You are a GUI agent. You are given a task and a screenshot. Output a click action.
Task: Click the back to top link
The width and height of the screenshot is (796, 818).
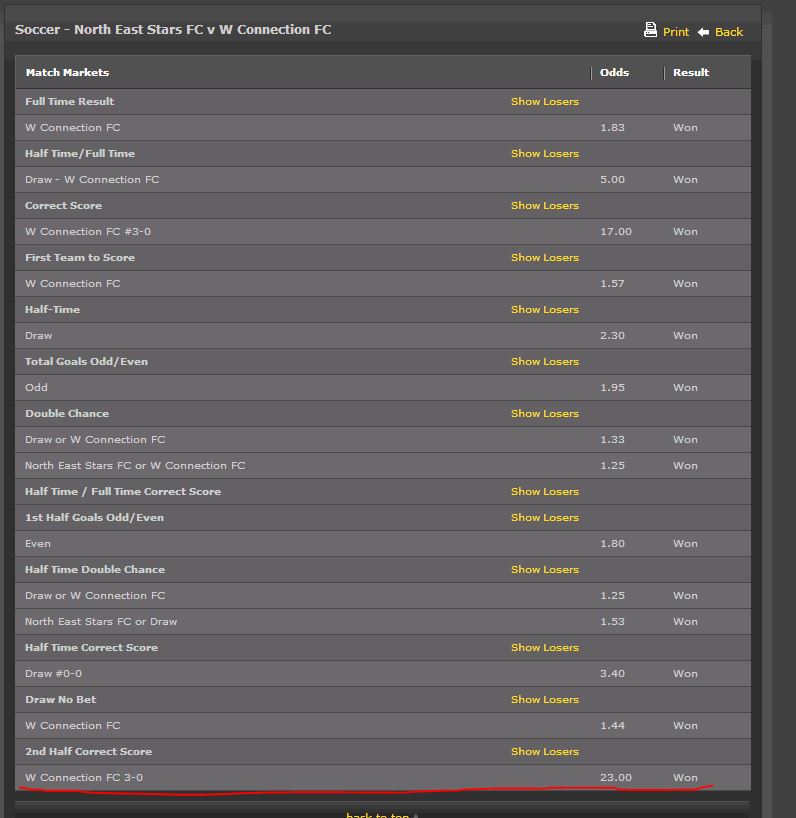point(382,815)
